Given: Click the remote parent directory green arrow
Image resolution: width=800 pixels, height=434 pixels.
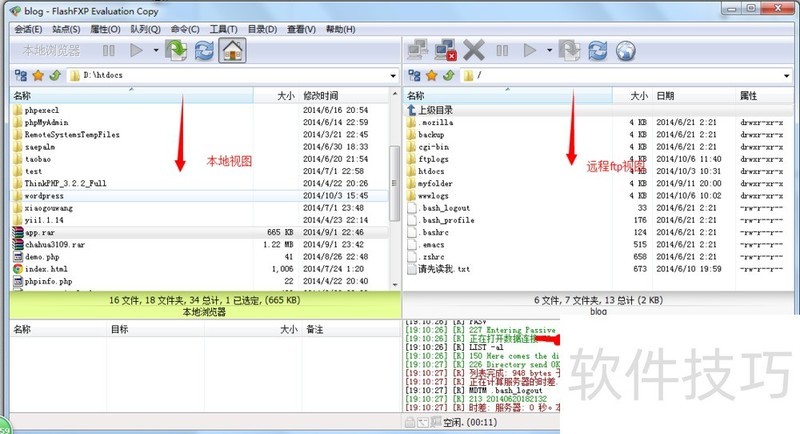Looking at the screenshot, I should click(449, 75).
